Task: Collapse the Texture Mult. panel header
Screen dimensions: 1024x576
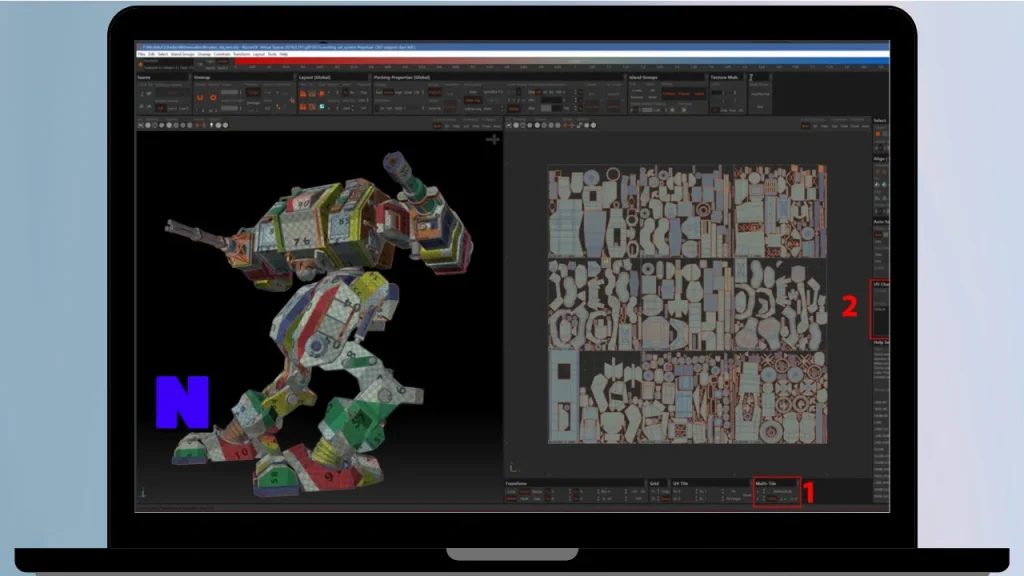Action: pyautogui.click(x=726, y=78)
